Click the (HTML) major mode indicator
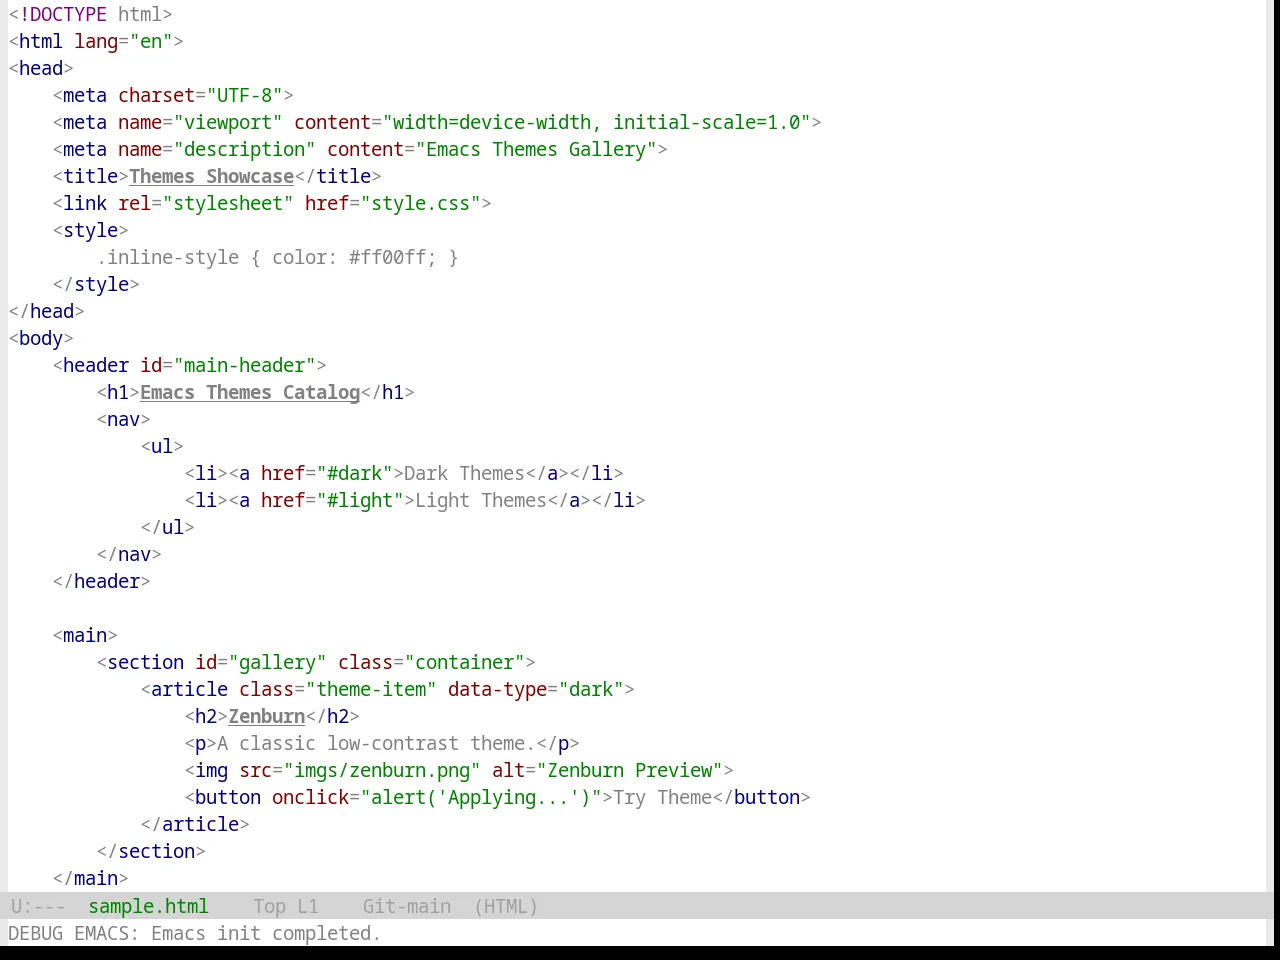Screen dimensions: 1280x960 click(x=506, y=907)
